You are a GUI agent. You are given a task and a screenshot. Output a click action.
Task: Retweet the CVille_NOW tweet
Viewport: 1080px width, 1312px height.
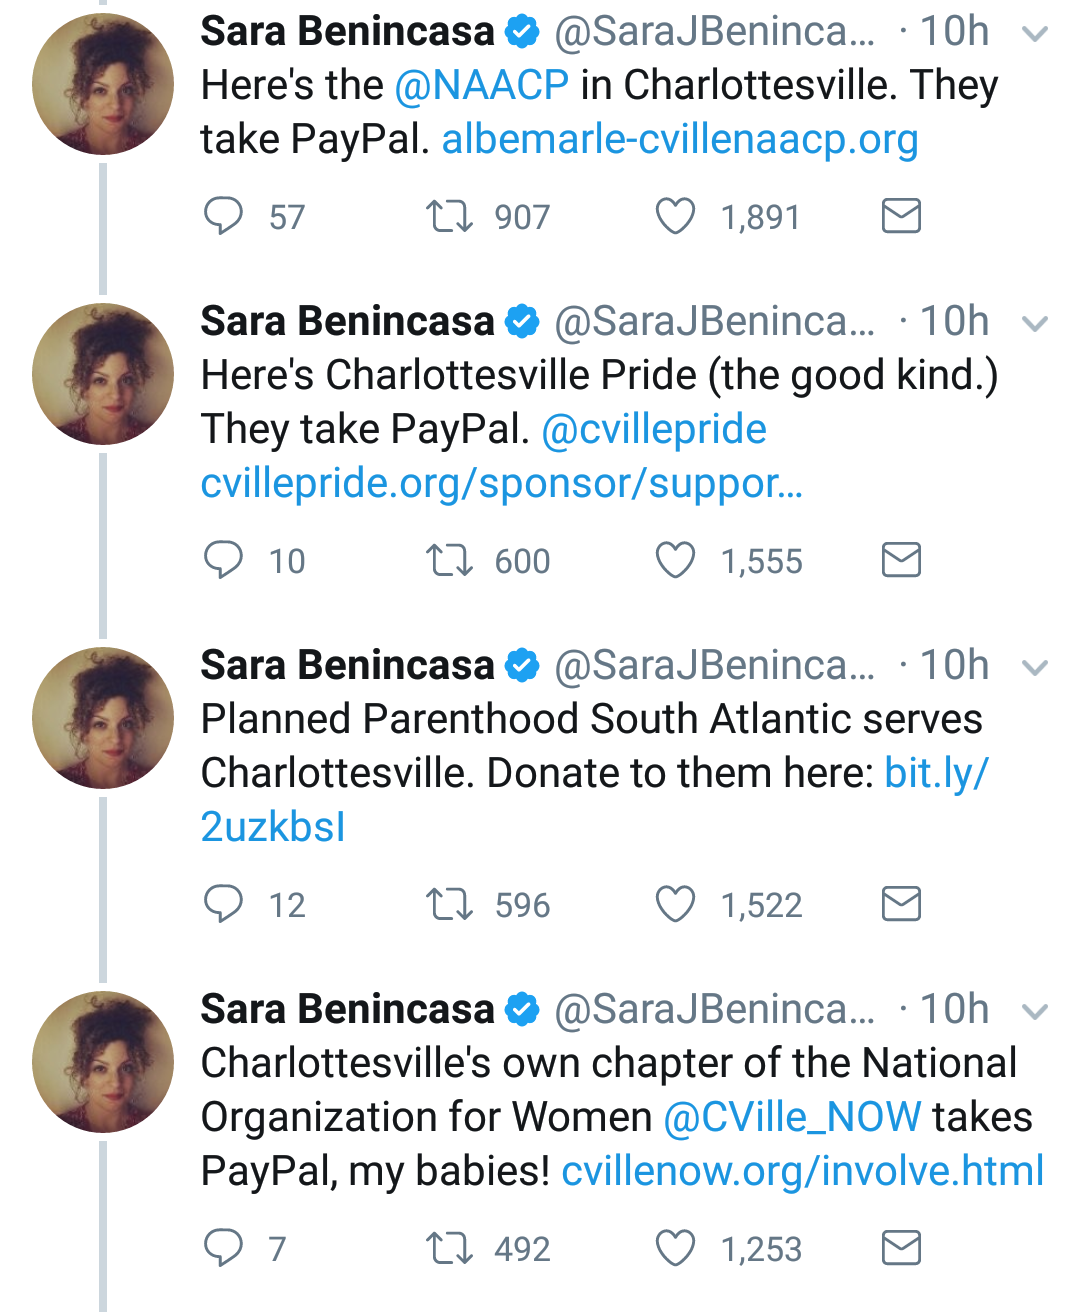449,1248
